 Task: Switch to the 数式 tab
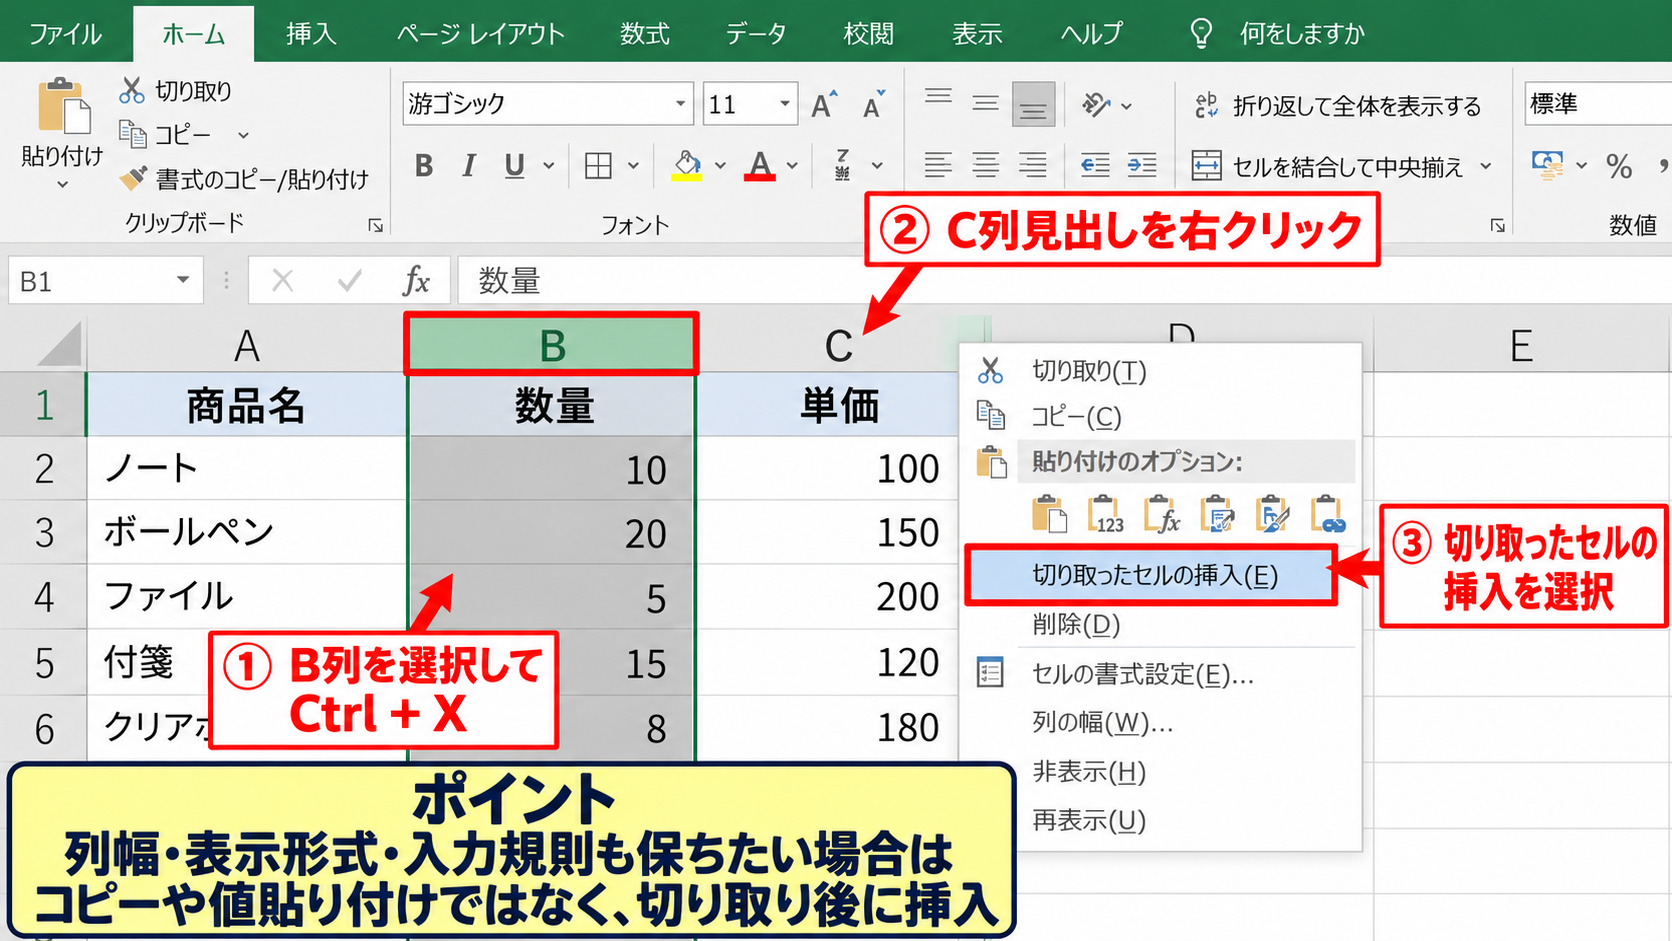[x=645, y=33]
